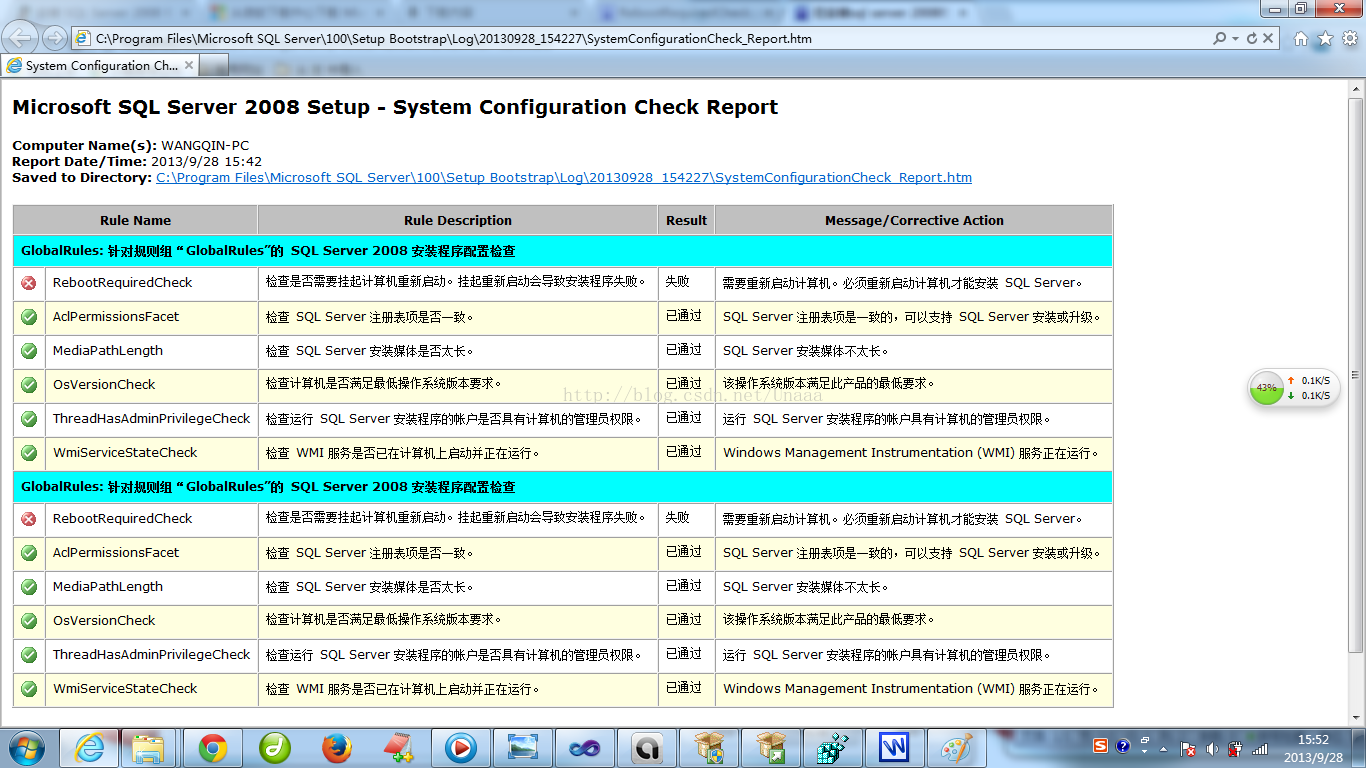Refresh the page with the reload icon
Viewport: 1366px width, 768px height.
[1251, 39]
